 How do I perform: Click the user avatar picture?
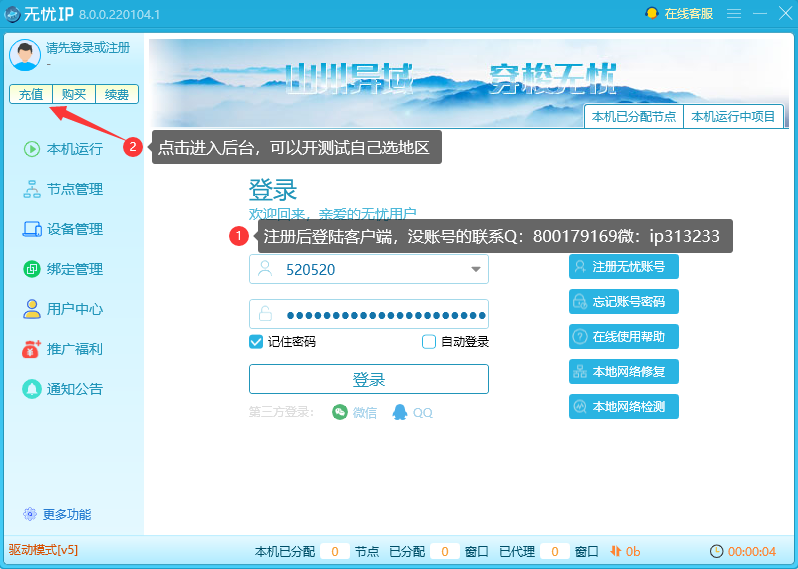pyautogui.click(x=25, y=54)
